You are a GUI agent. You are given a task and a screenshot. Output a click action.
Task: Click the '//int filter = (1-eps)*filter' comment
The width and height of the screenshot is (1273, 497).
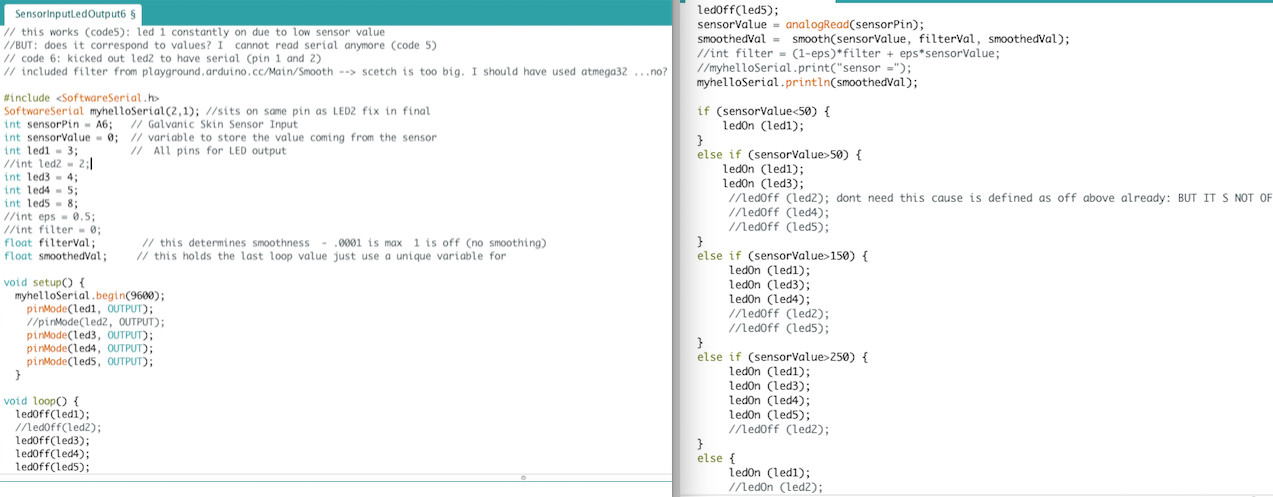(848, 54)
